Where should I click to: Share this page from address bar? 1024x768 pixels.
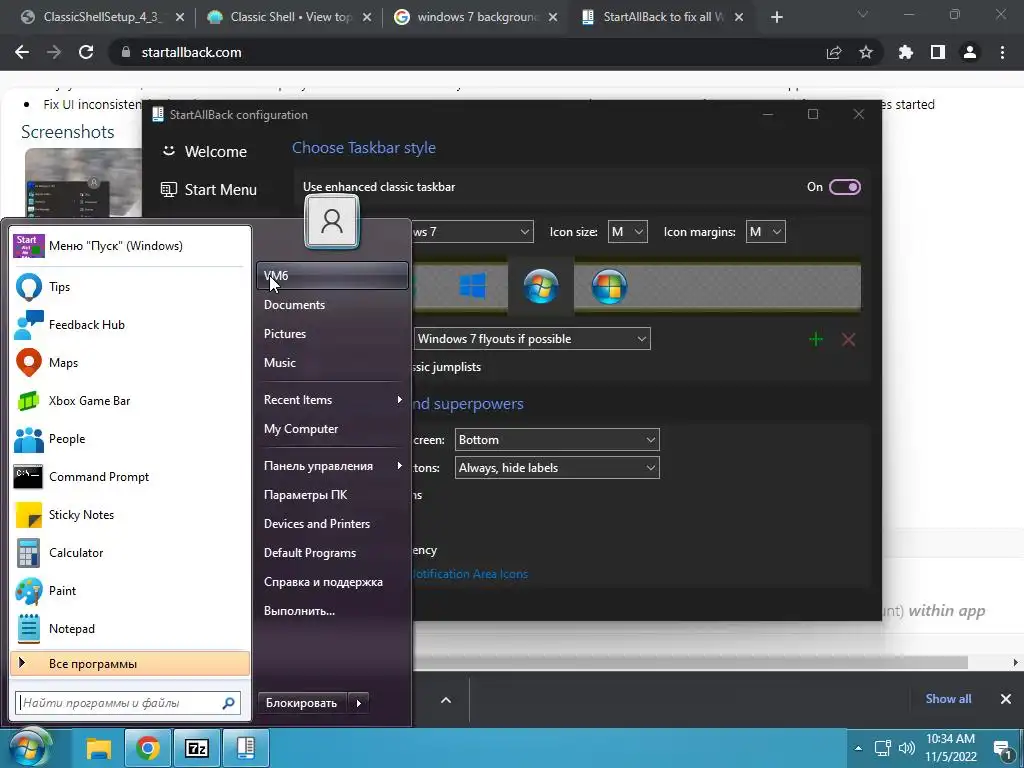834,52
